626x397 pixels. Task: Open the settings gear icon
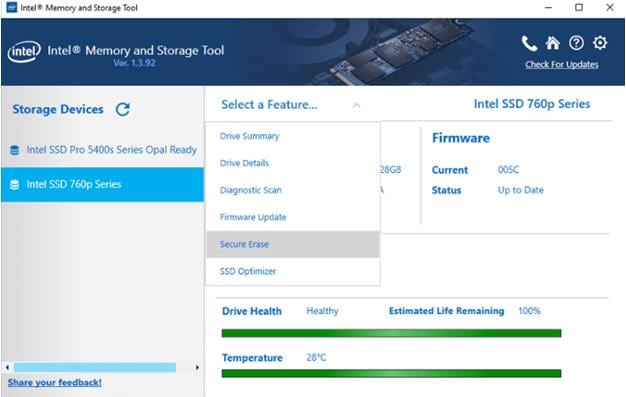(600, 43)
